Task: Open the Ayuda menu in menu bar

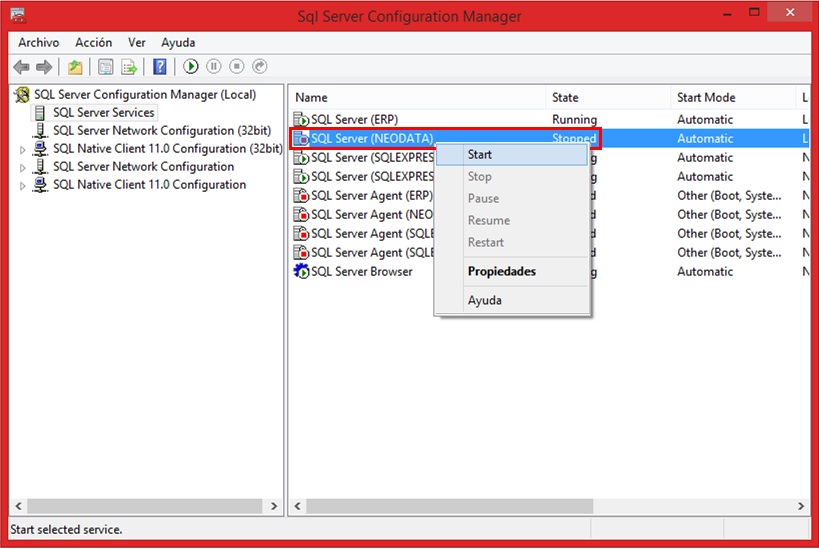Action: click(178, 42)
